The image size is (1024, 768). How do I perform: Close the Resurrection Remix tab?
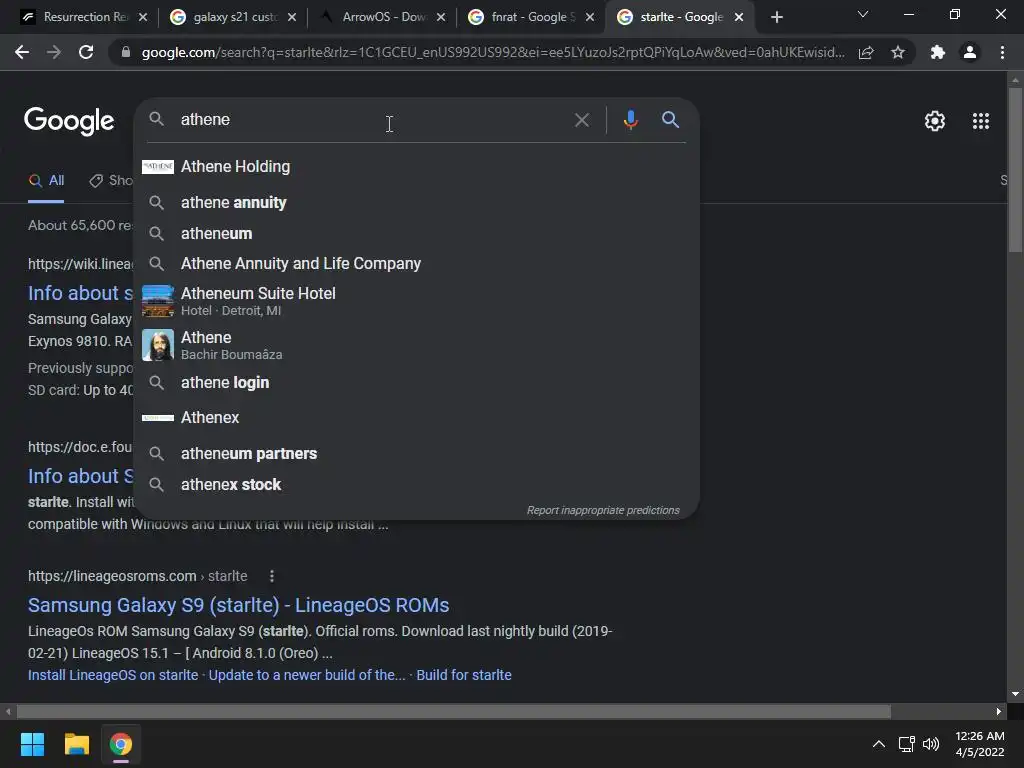pos(143,18)
